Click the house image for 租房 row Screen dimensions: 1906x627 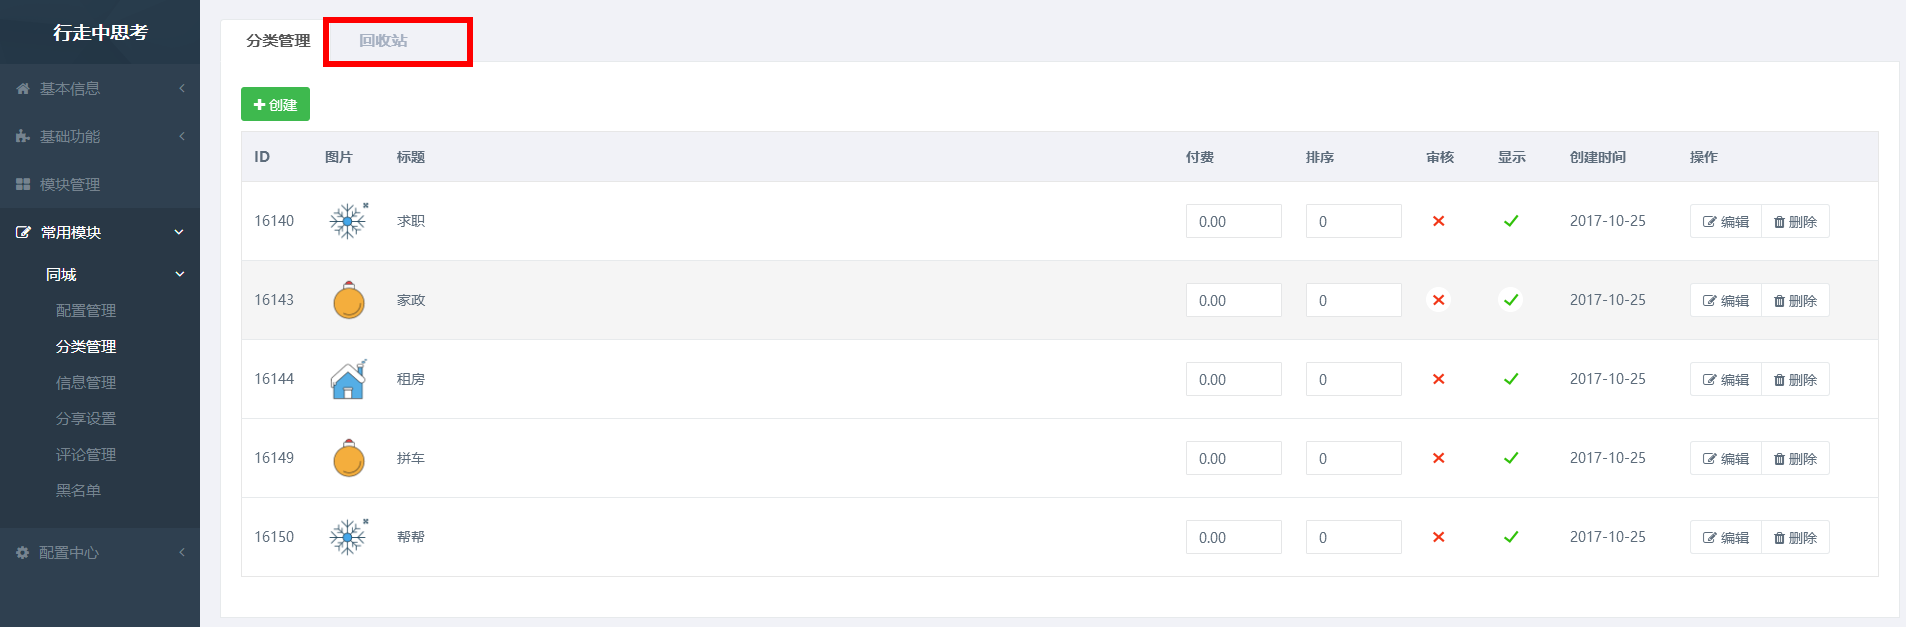pyautogui.click(x=349, y=379)
